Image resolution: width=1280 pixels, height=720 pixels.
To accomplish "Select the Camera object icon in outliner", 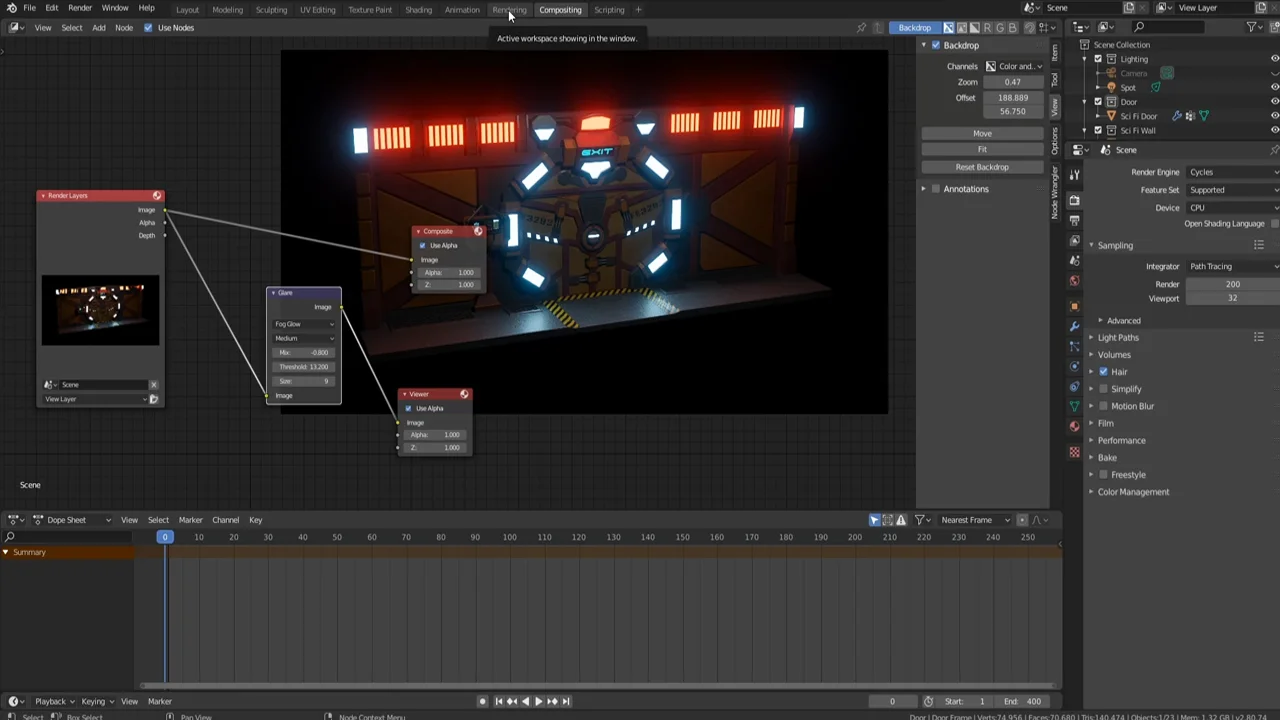I will [1110, 73].
